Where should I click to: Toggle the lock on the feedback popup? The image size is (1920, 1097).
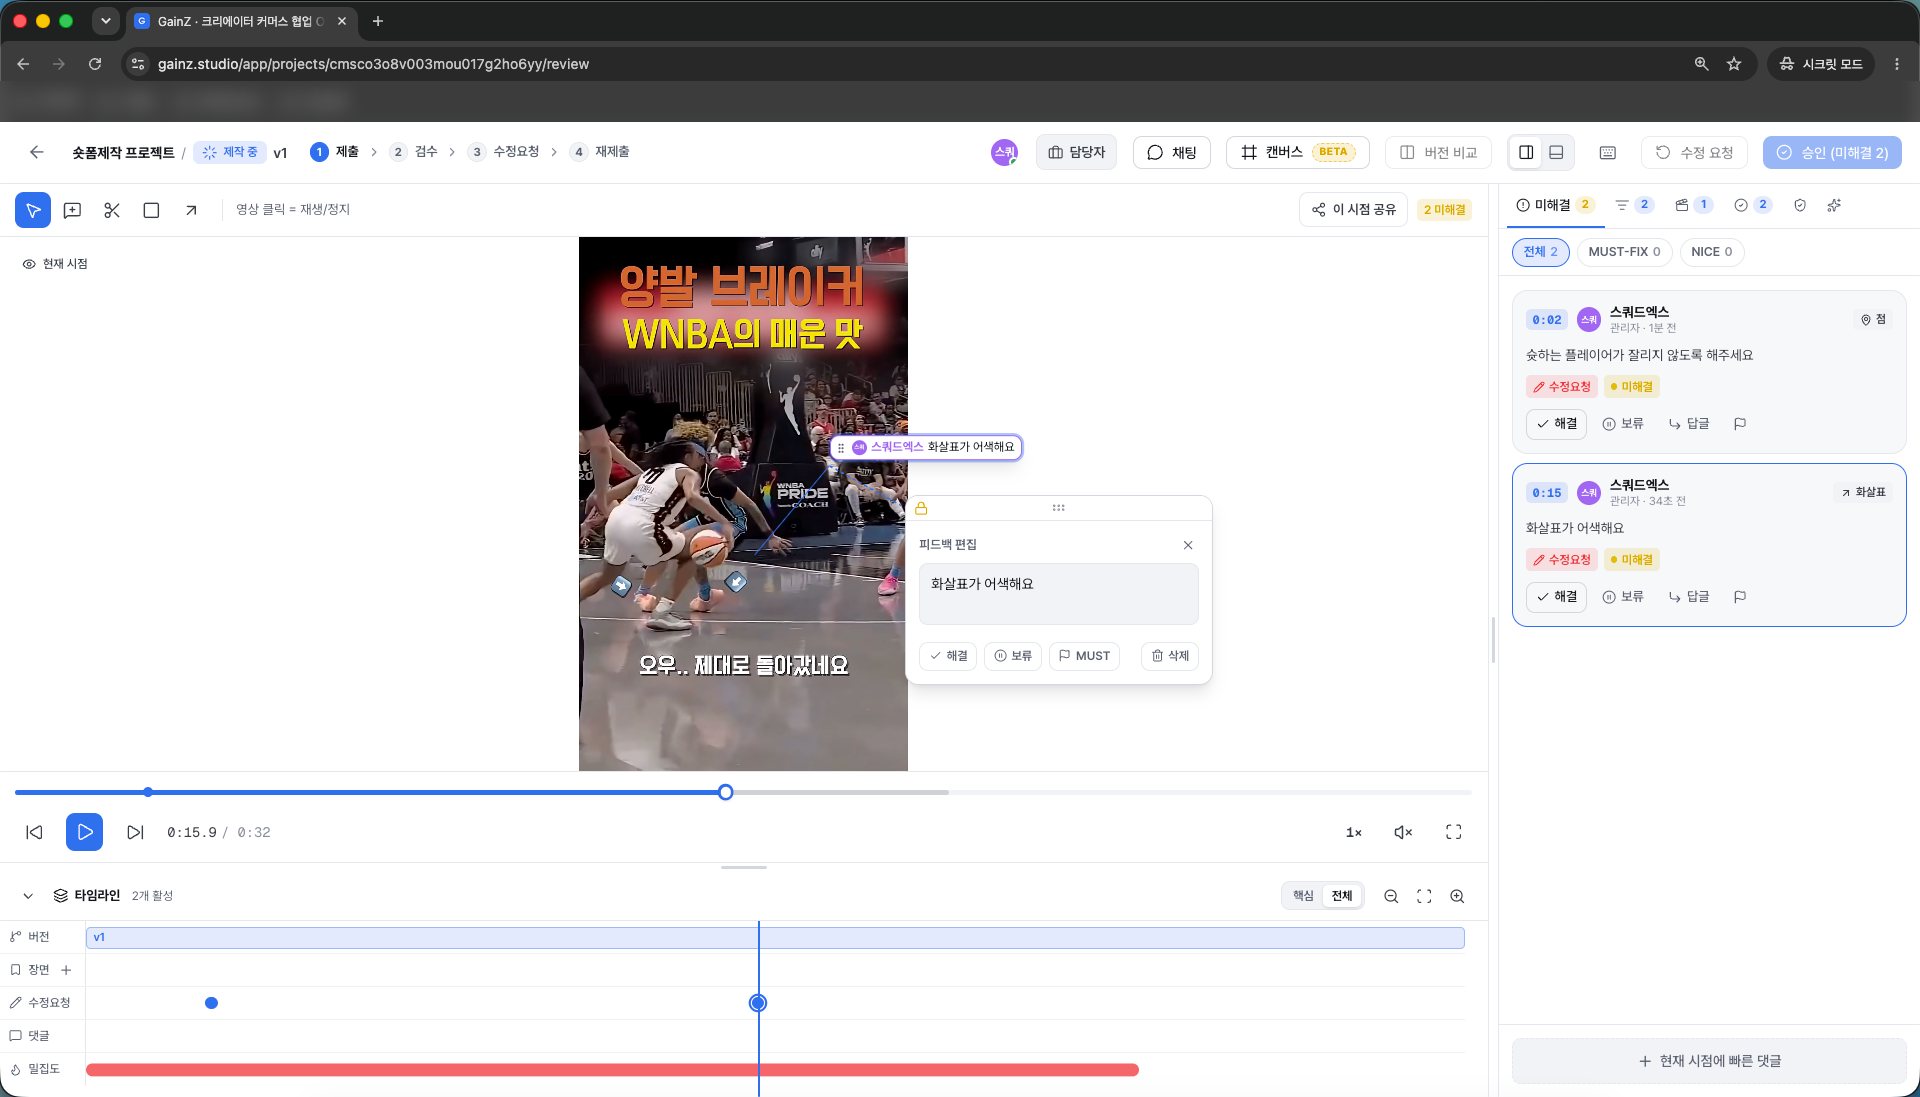921,508
